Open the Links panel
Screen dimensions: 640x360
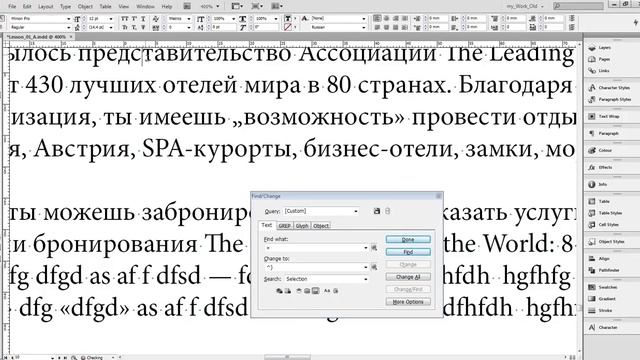(x=599, y=71)
